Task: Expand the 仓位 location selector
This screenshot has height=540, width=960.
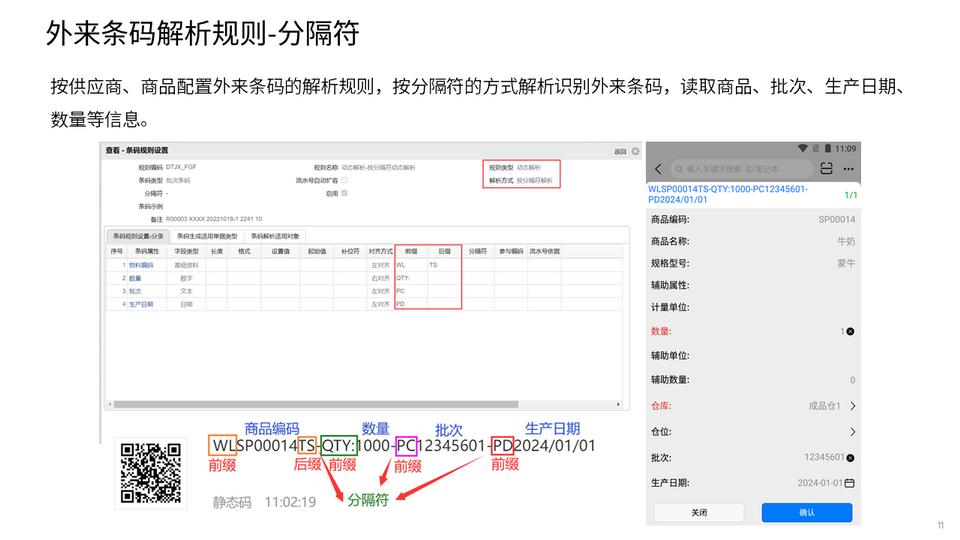Action: (x=852, y=432)
